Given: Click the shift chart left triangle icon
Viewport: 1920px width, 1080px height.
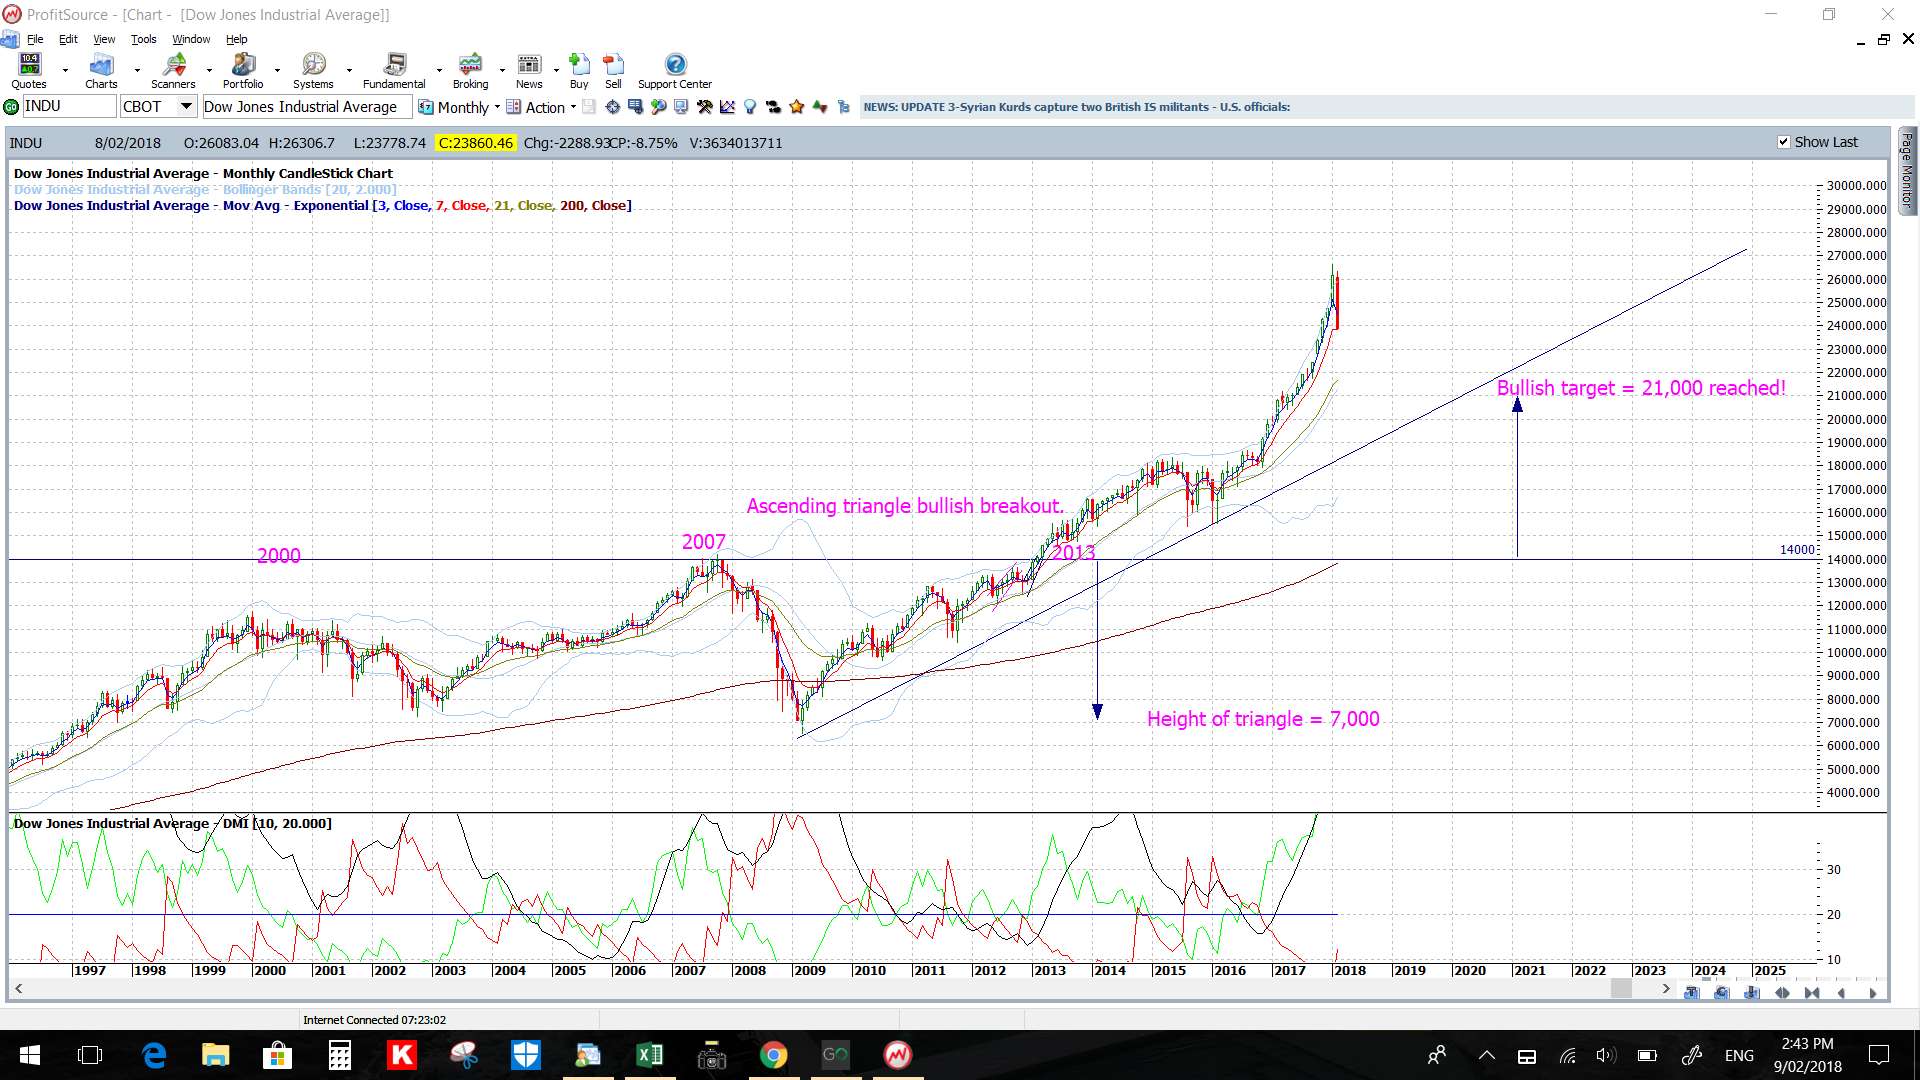Looking at the screenshot, I should (1842, 993).
